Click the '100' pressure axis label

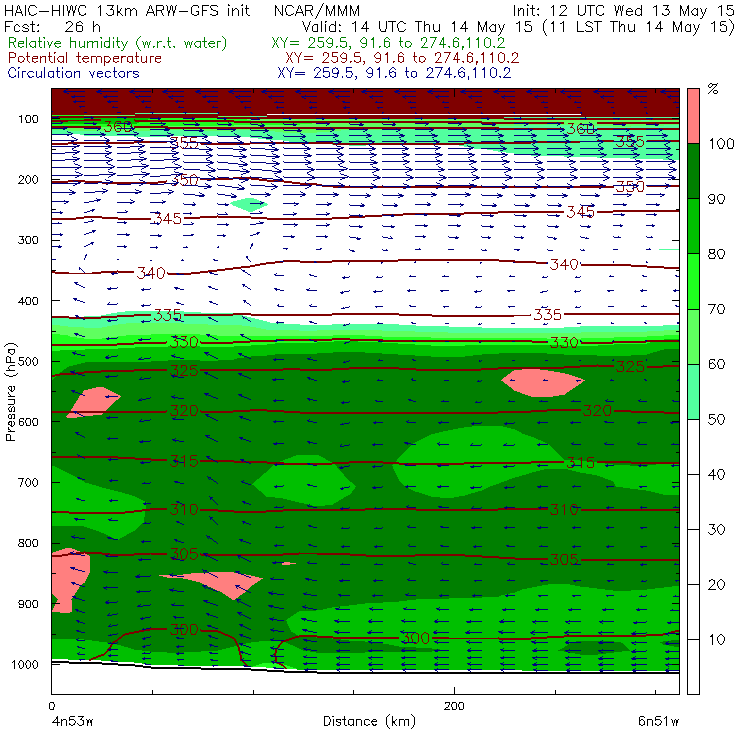[28, 119]
